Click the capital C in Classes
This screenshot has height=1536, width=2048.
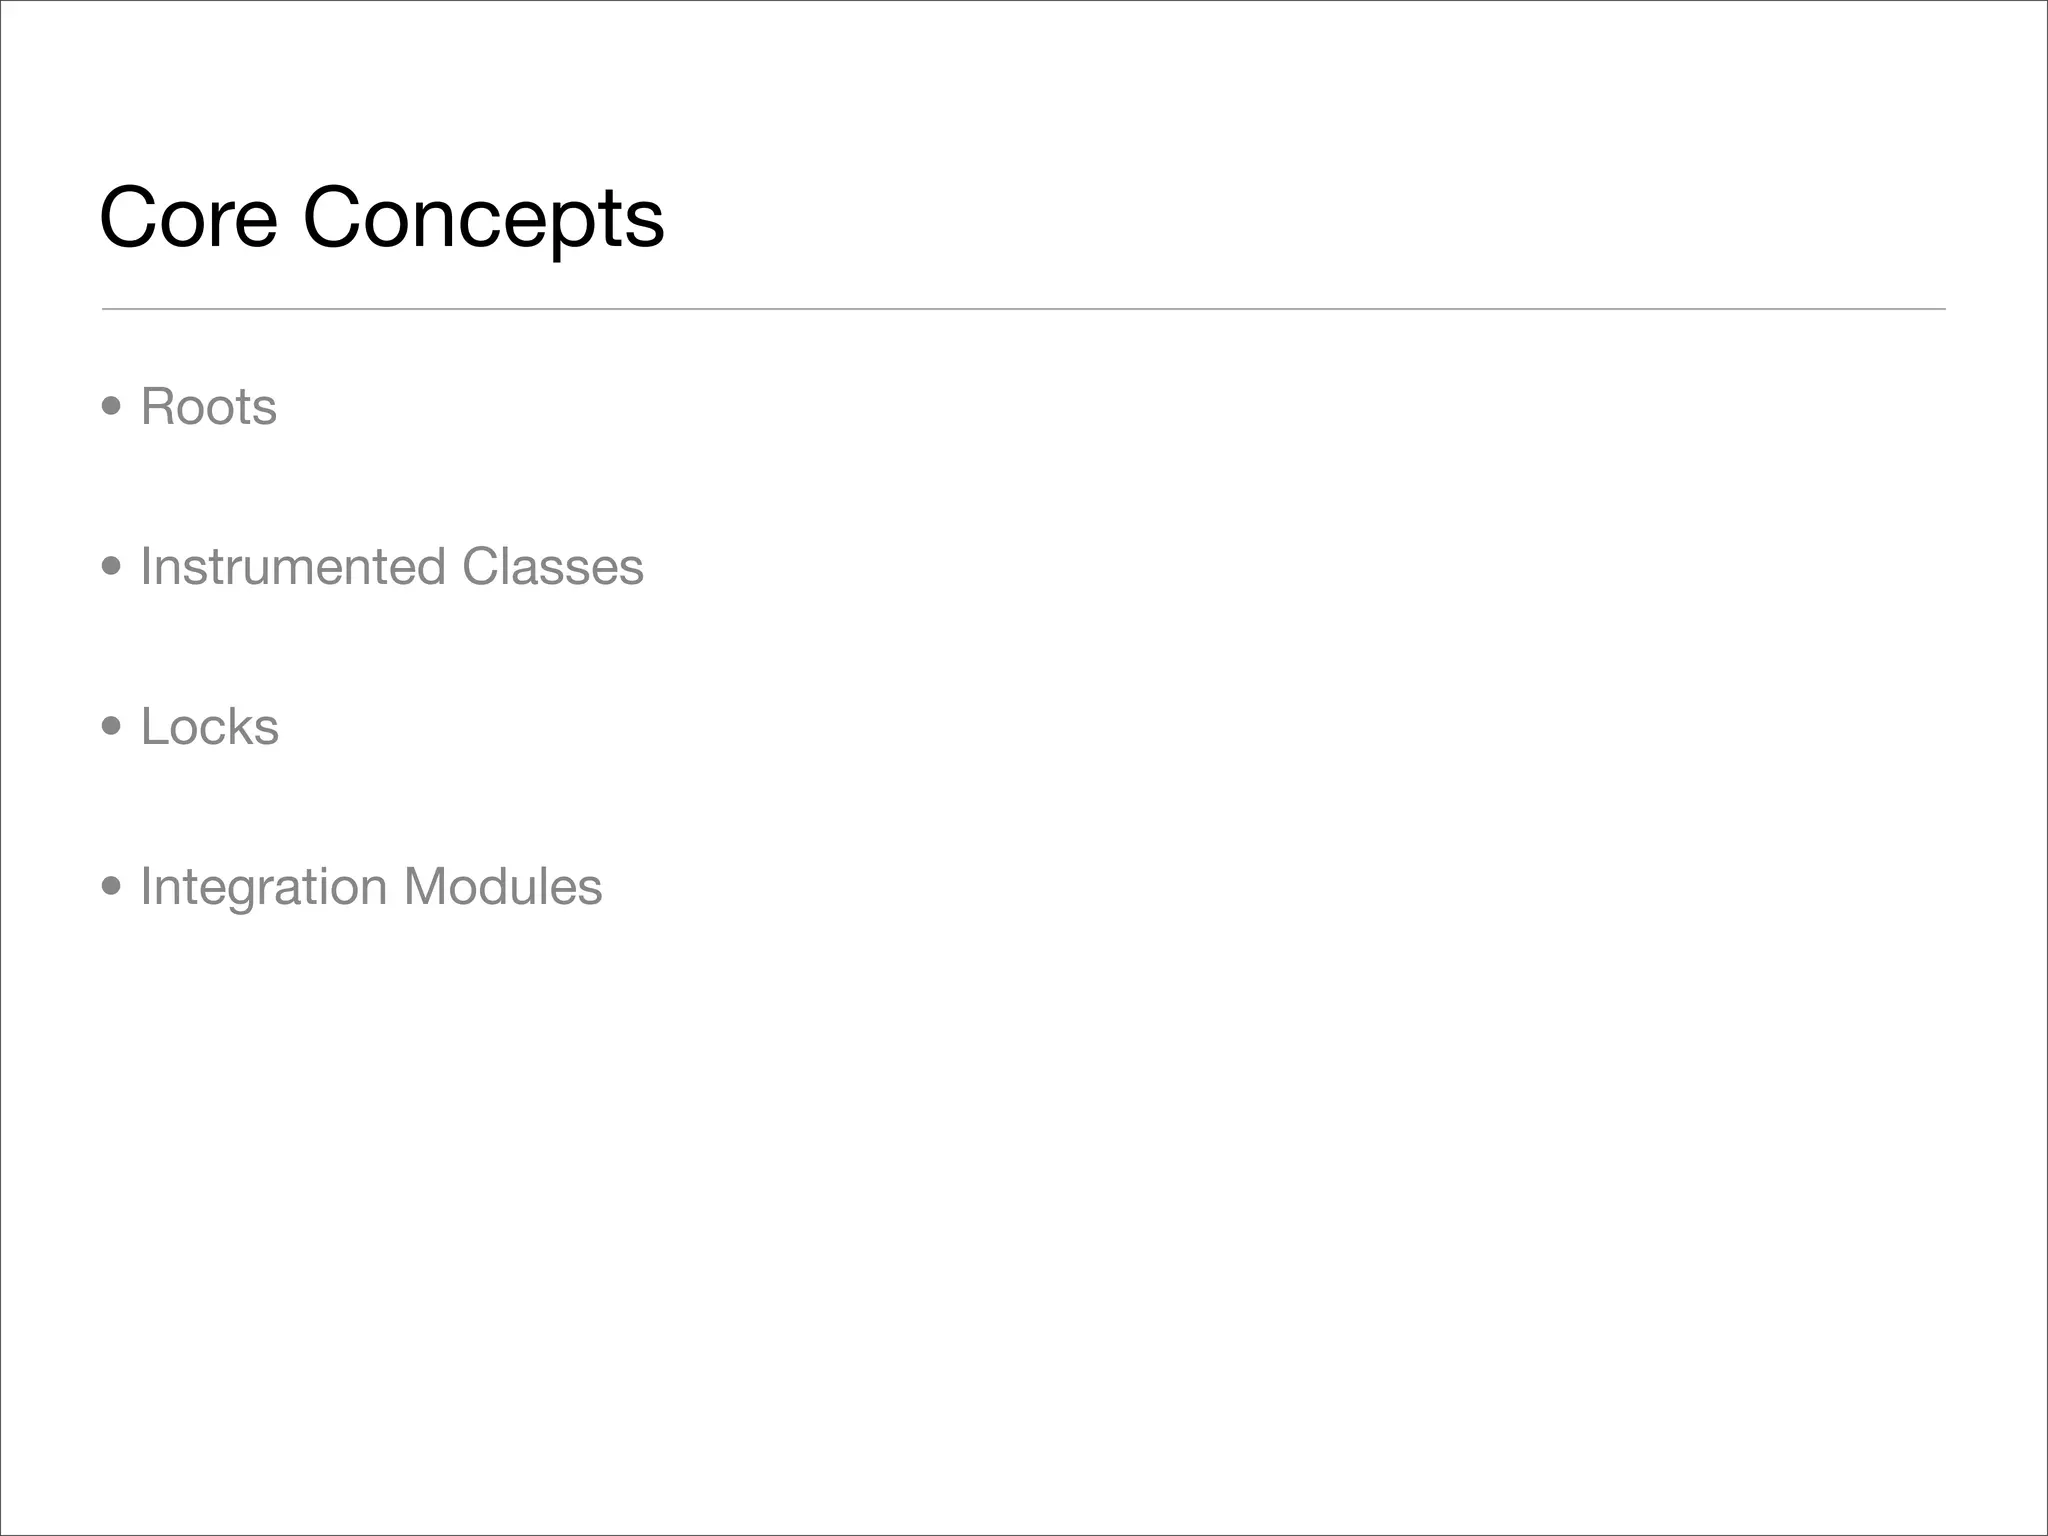[x=480, y=567]
